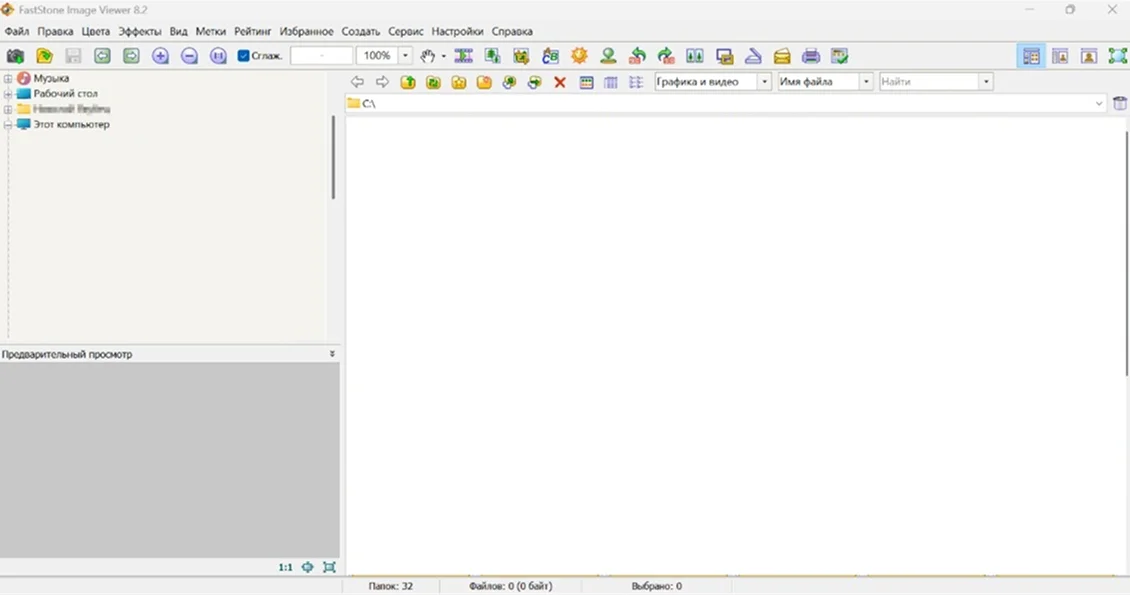Expand the Музыка tree node
1130x595 pixels.
[8, 79]
